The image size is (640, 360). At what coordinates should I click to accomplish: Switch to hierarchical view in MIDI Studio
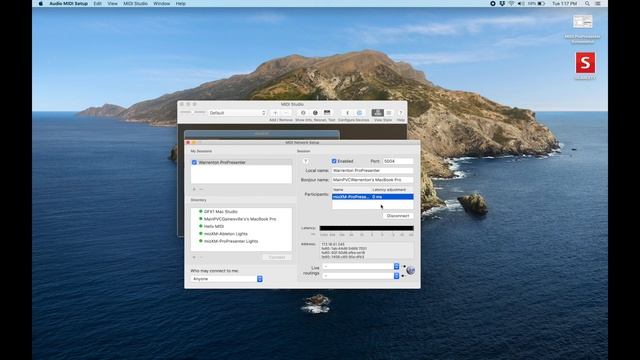tap(378, 113)
